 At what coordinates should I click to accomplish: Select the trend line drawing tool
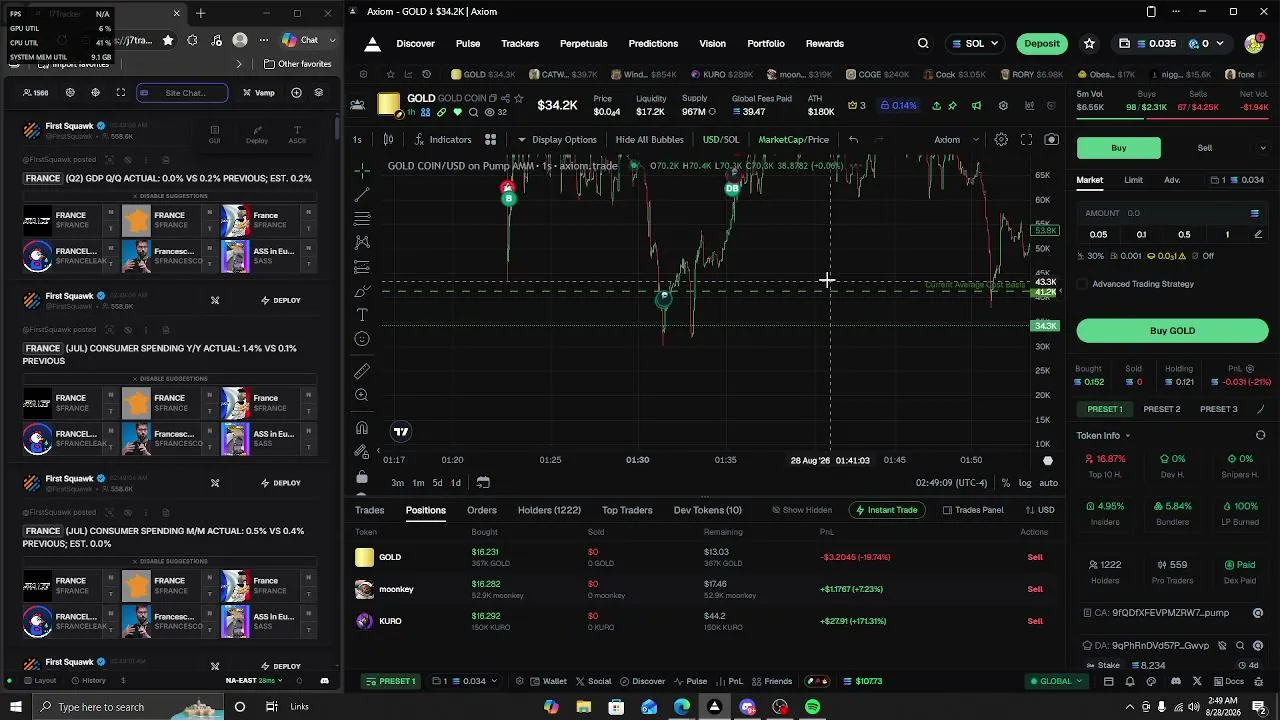(x=362, y=194)
